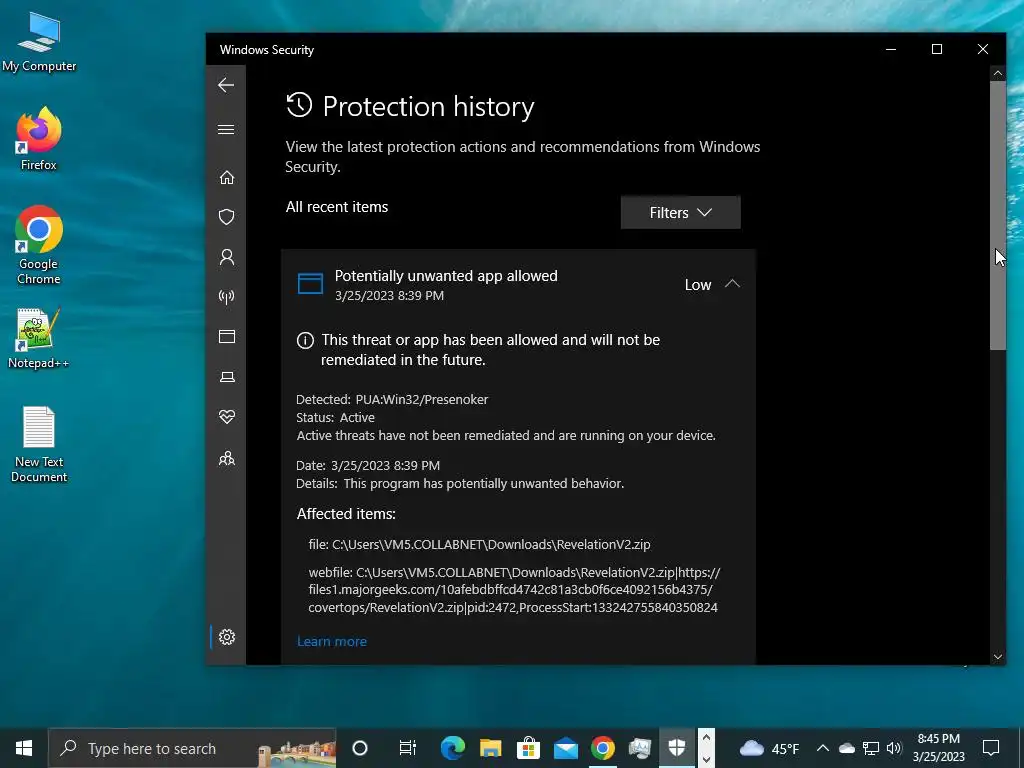
Task: Open the notification center icon
Action: (991, 748)
